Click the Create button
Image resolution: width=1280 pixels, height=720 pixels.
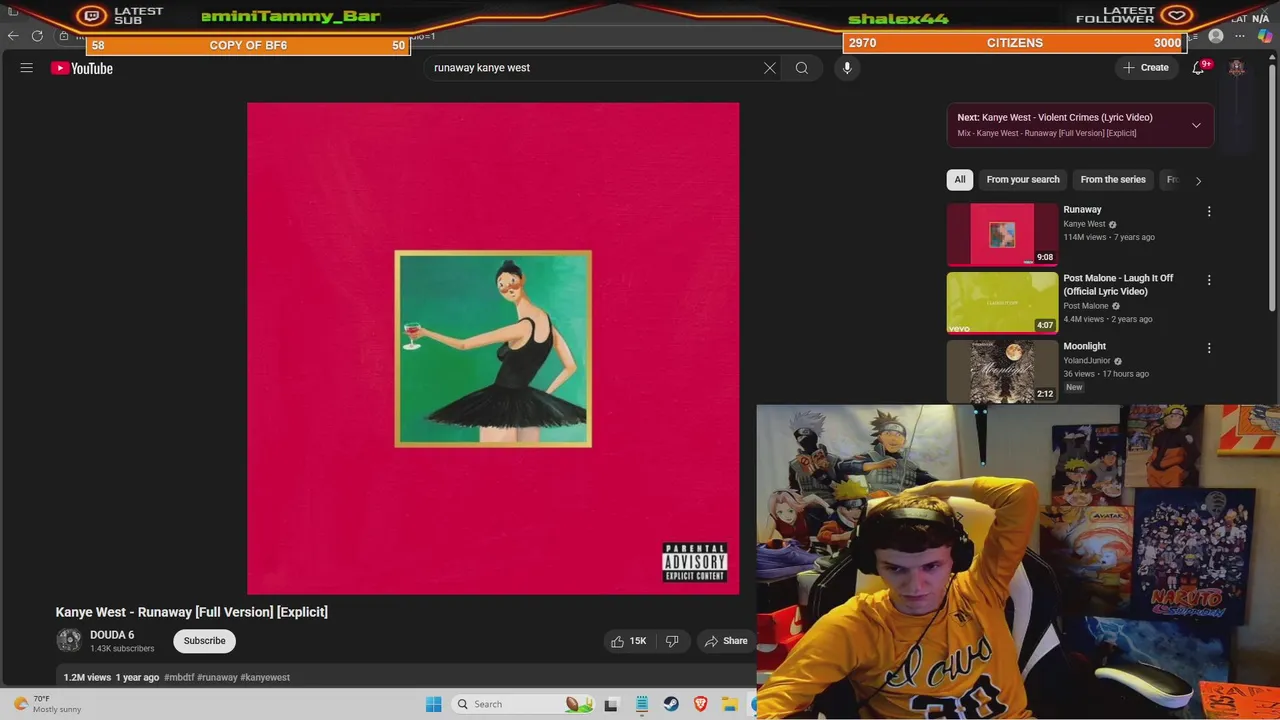click(1145, 68)
